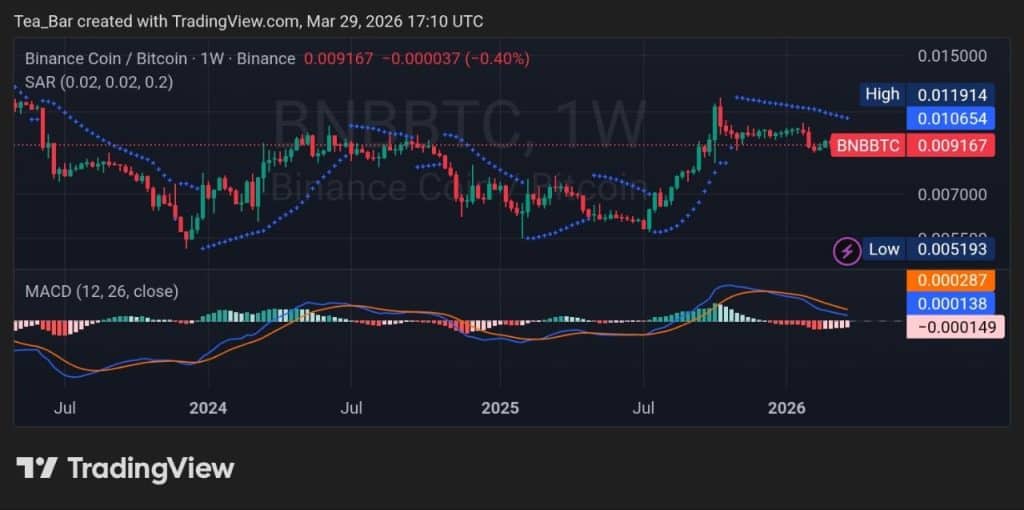Select the Low price label 0.005193
Image resolution: width=1024 pixels, height=510 pixels.
pos(952,249)
